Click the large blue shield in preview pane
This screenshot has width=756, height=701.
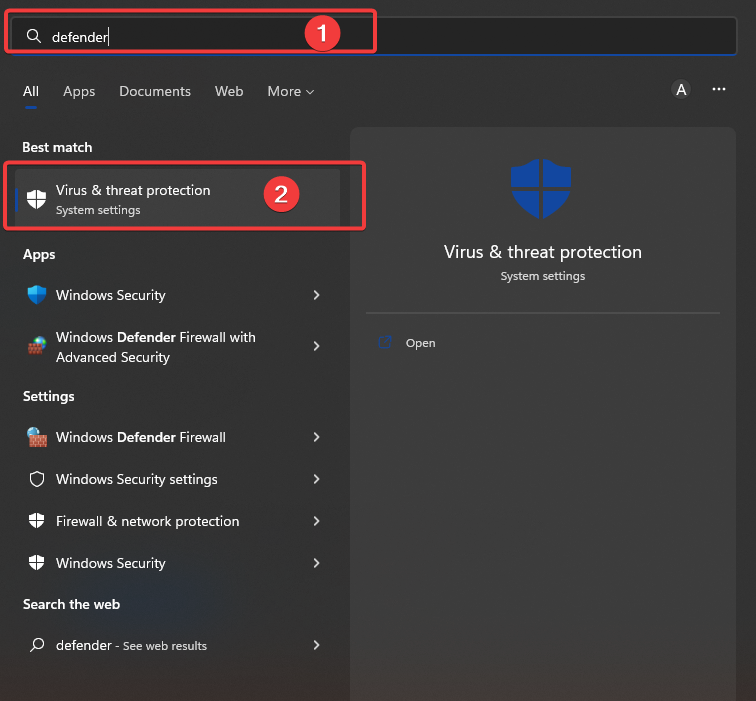coord(541,188)
